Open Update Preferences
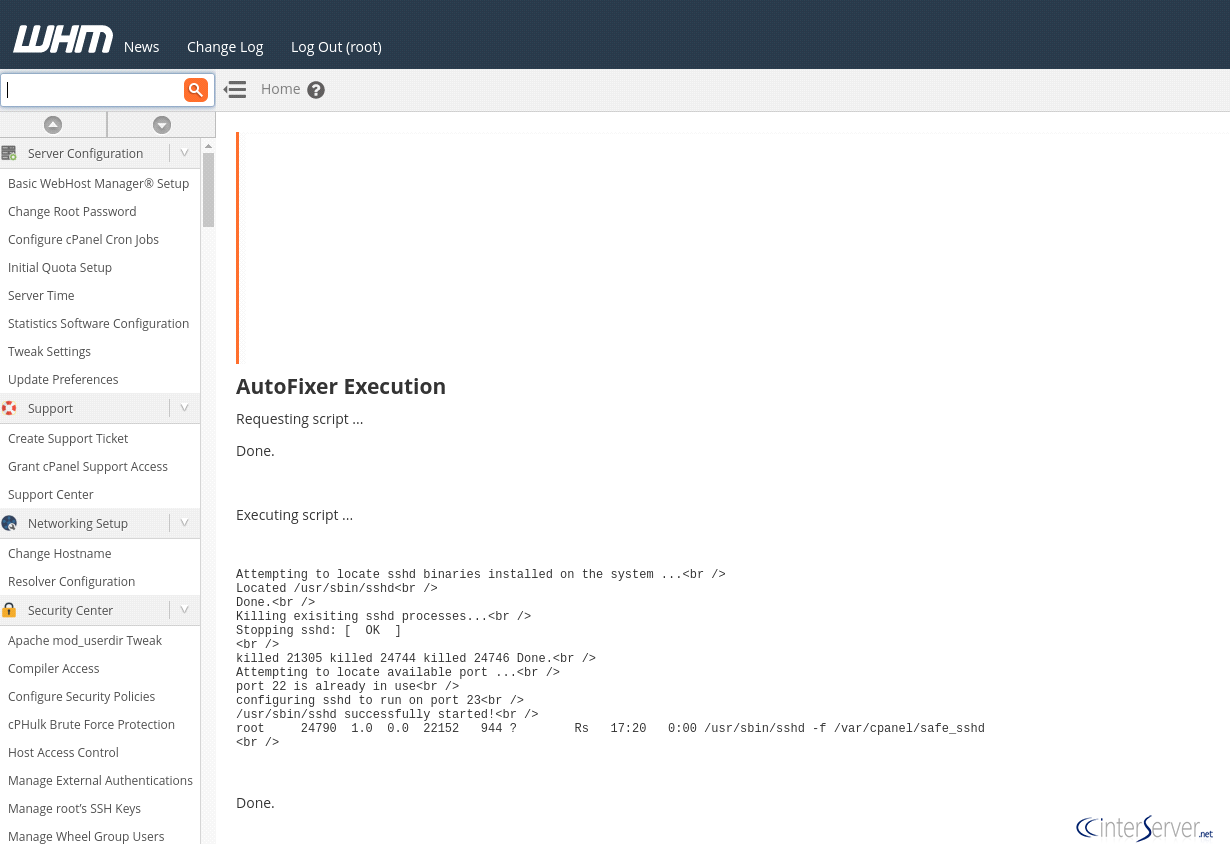Image resolution: width=1230 pixels, height=844 pixels. [x=63, y=379]
